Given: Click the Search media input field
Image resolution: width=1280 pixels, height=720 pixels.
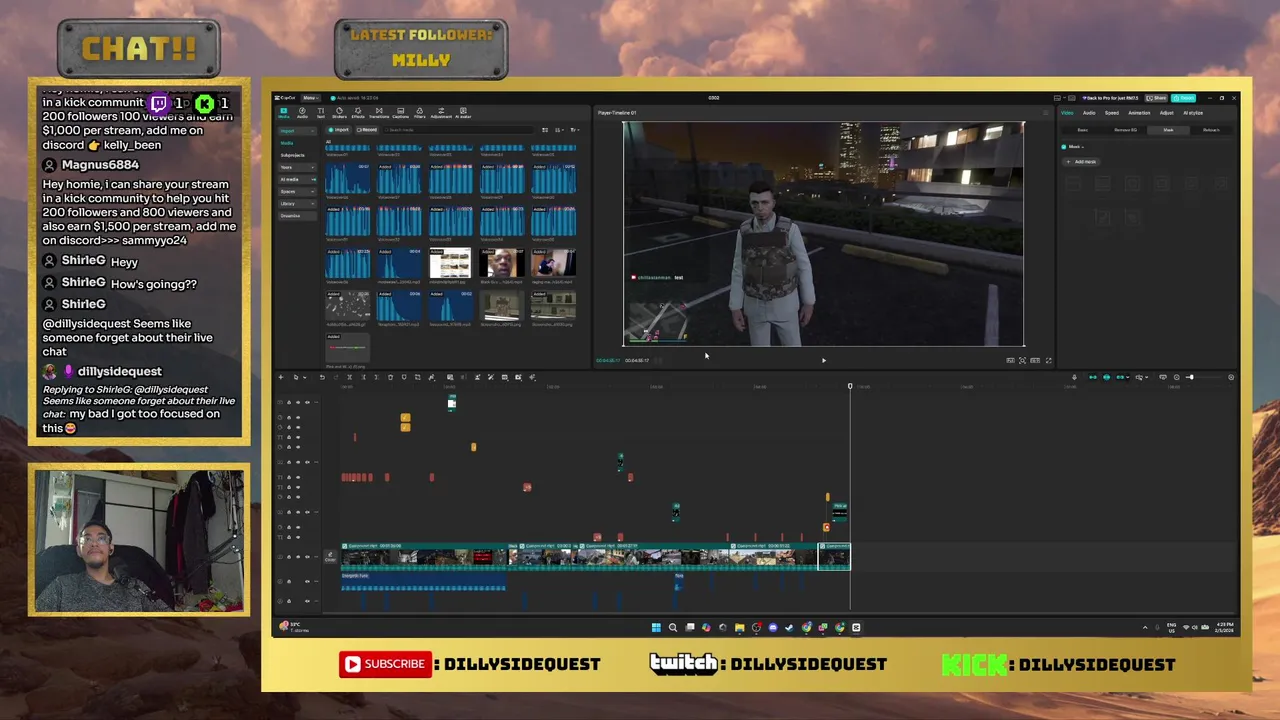Looking at the screenshot, I should [458, 130].
